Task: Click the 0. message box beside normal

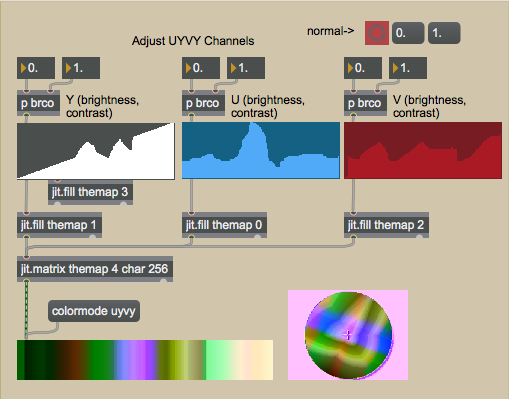Action: coord(408,33)
